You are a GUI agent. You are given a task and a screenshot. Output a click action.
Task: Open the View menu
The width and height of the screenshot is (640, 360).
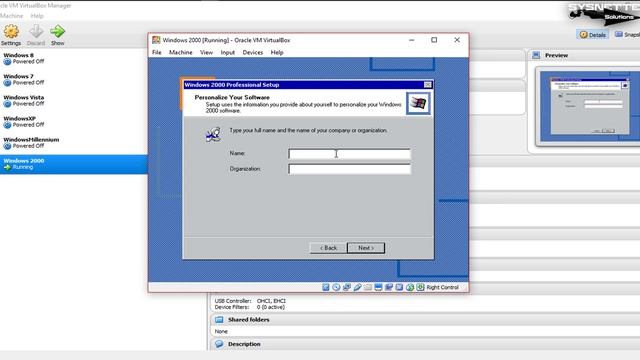(x=206, y=53)
